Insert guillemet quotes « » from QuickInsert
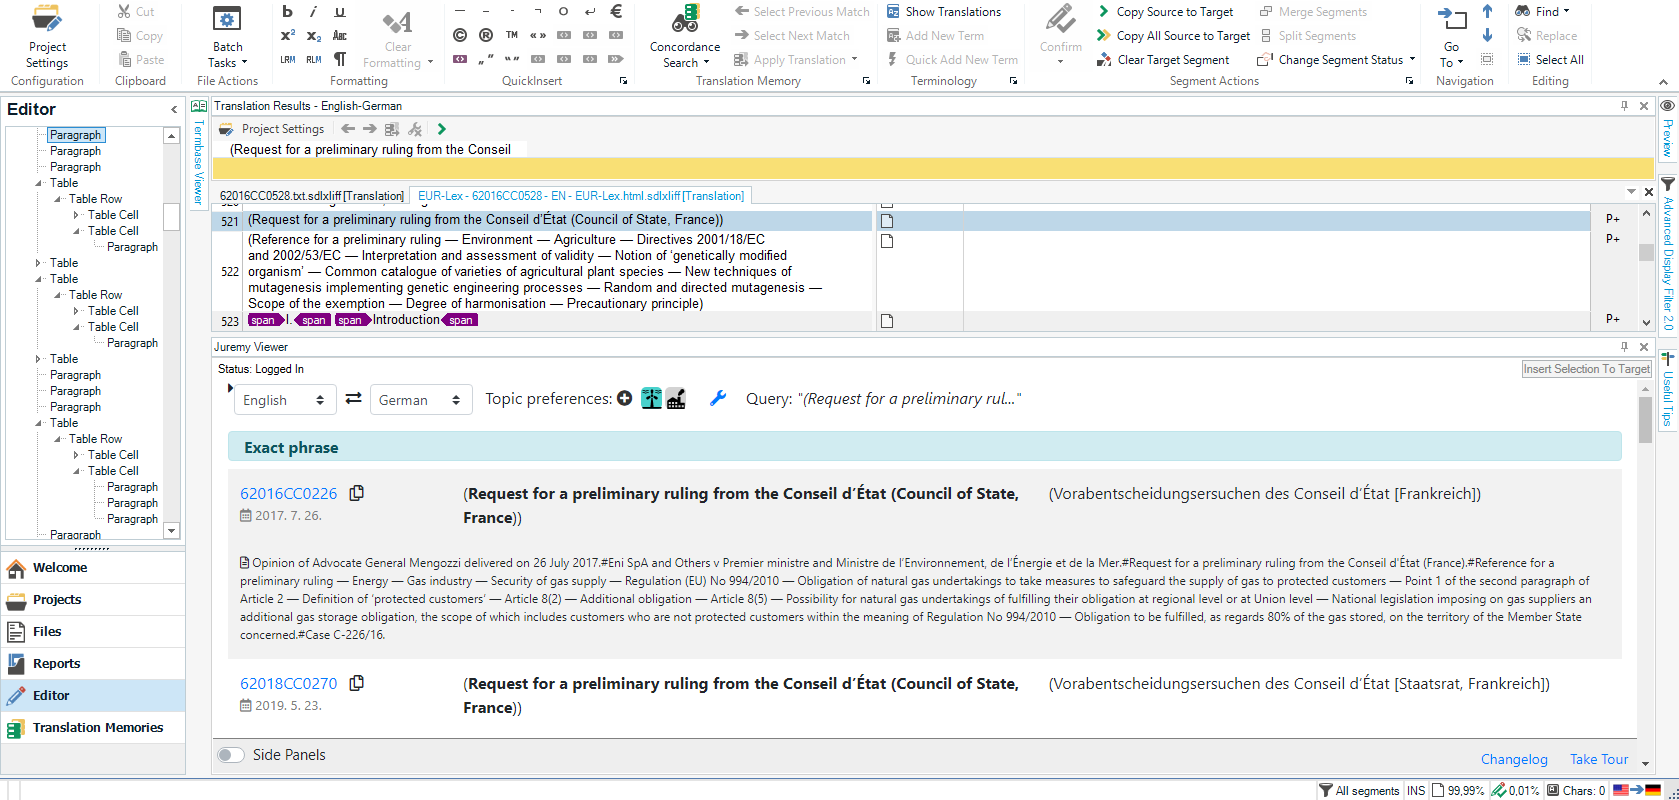The width and height of the screenshot is (1679, 800). click(x=538, y=35)
